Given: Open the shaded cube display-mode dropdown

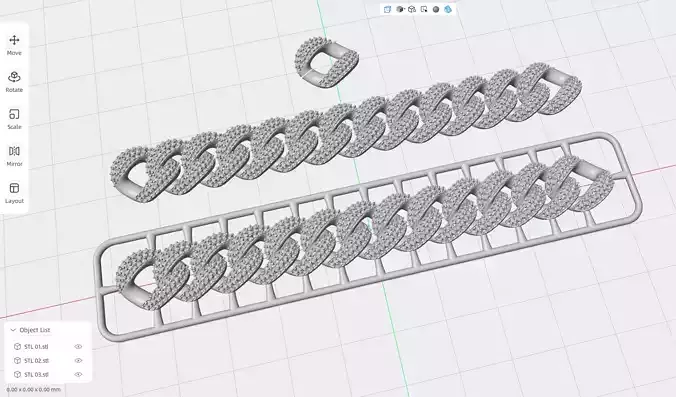Looking at the screenshot, I should tap(400, 9).
